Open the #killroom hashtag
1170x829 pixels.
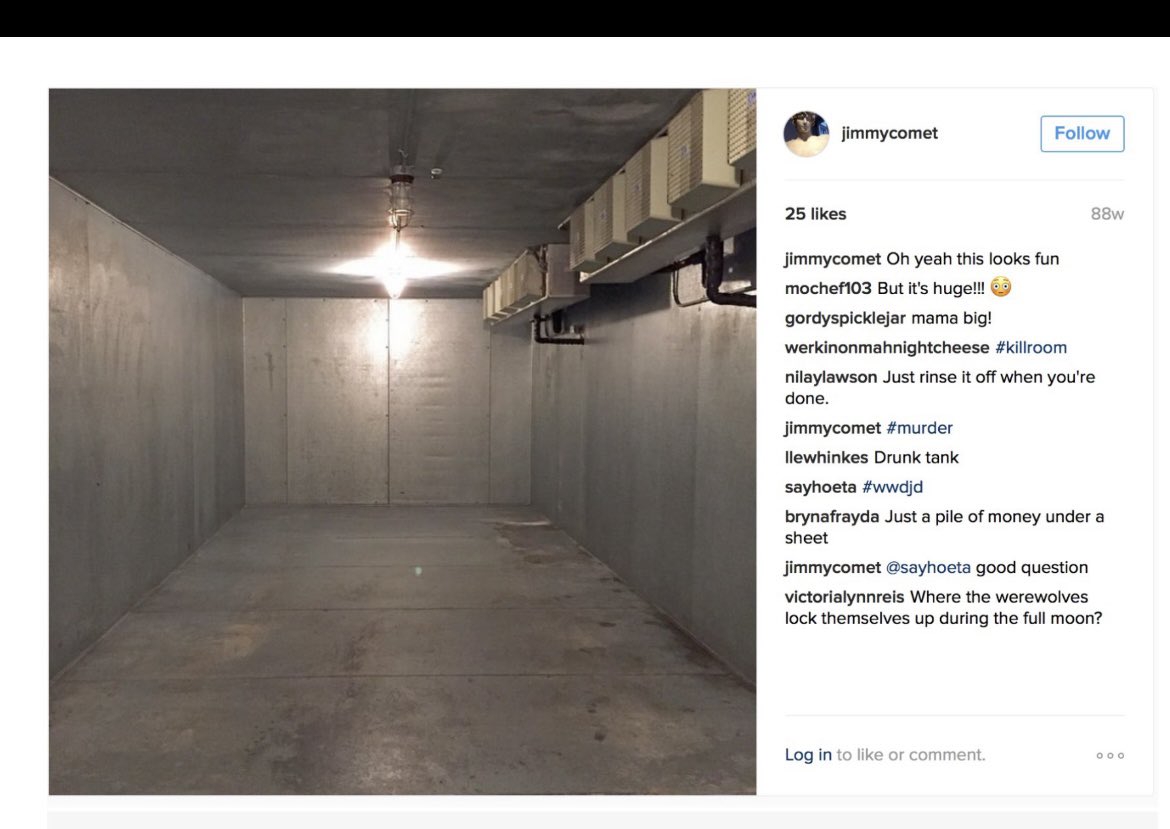tap(1030, 347)
